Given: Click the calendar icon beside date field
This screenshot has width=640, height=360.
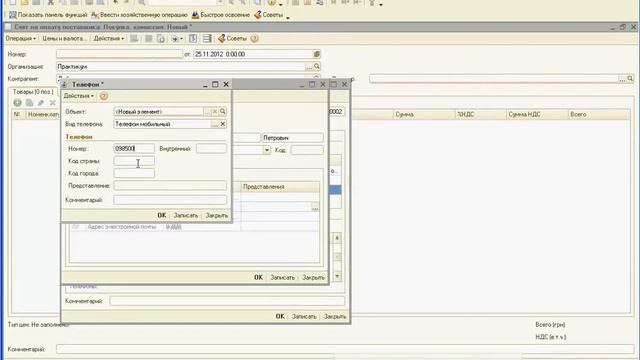Looking at the screenshot, I should click(317, 54).
